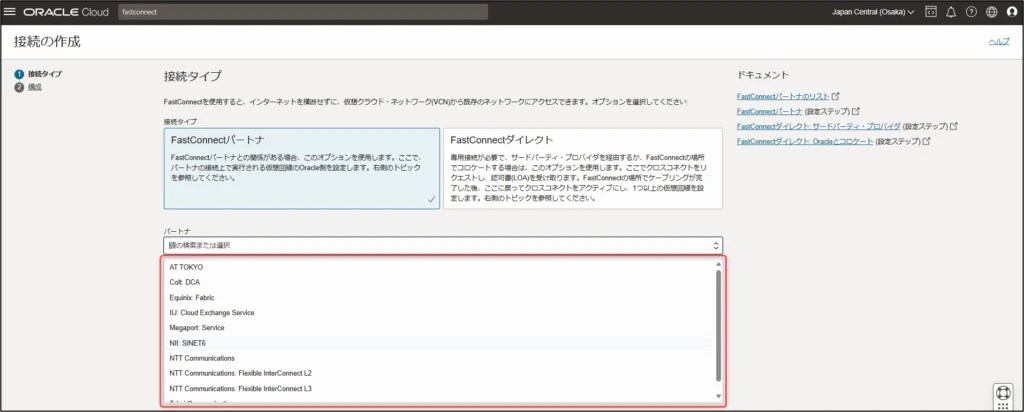This screenshot has height=412, width=1024.
Task: Open the FastConnectパートナのリスト document link
Action: pyautogui.click(x=782, y=97)
